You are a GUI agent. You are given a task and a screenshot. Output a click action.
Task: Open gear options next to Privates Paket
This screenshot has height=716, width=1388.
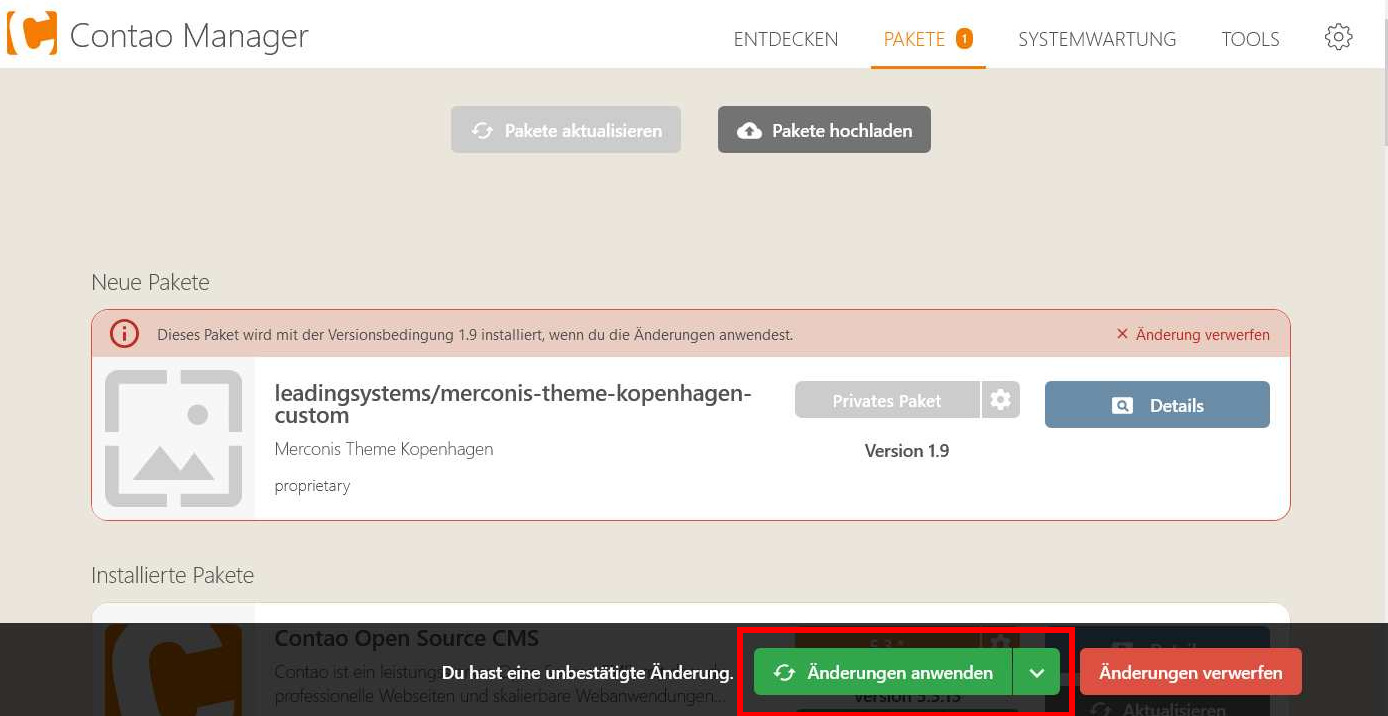(x=1000, y=400)
